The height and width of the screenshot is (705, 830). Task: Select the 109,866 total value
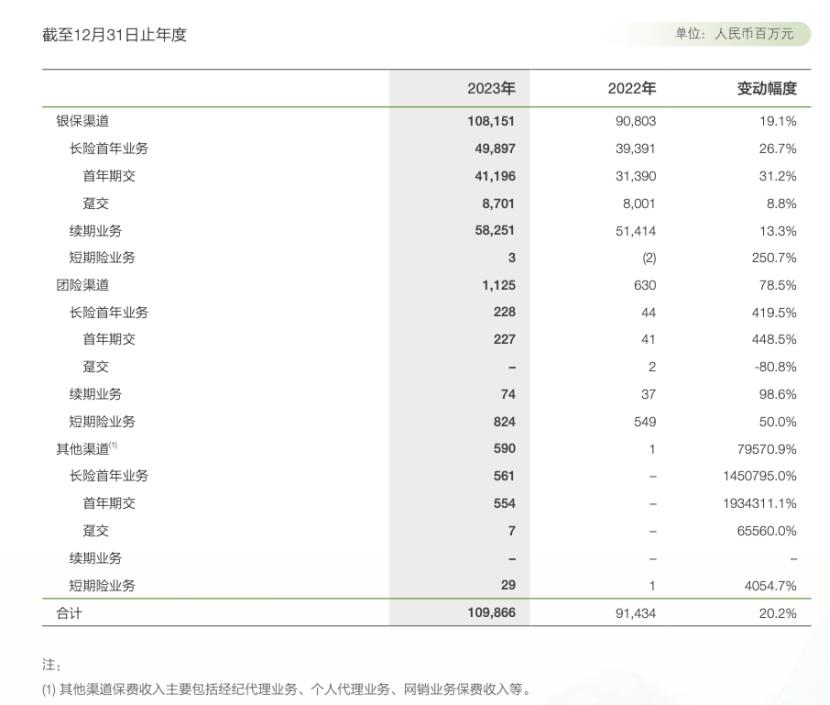click(491, 613)
